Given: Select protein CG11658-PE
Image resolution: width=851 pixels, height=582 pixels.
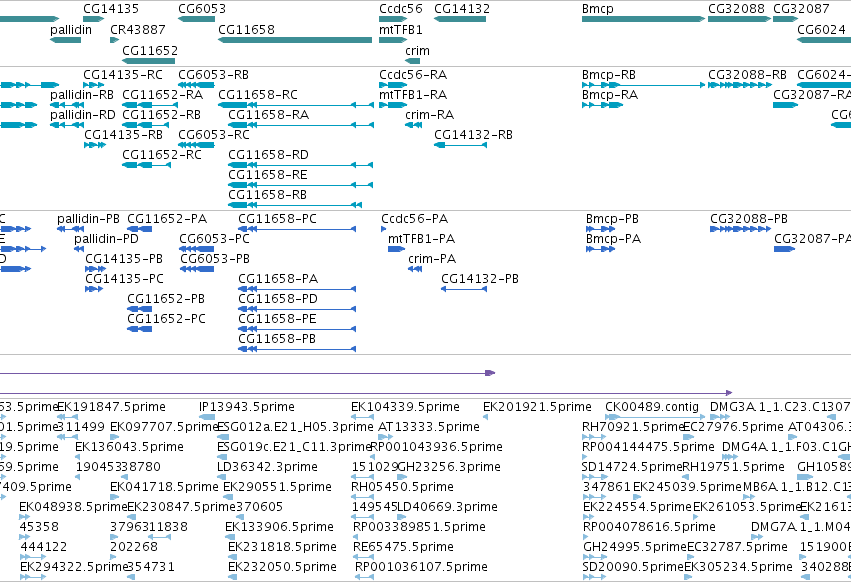Looking at the screenshot, I should coord(297,328).
